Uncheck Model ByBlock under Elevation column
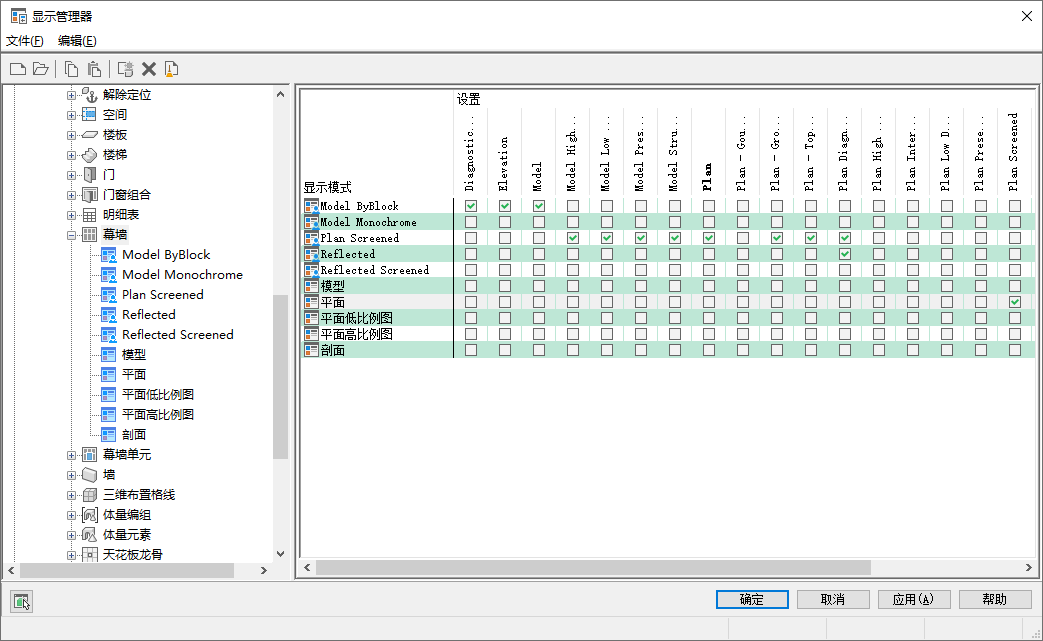Screen dimensions: 1043x641 point(505,206)
